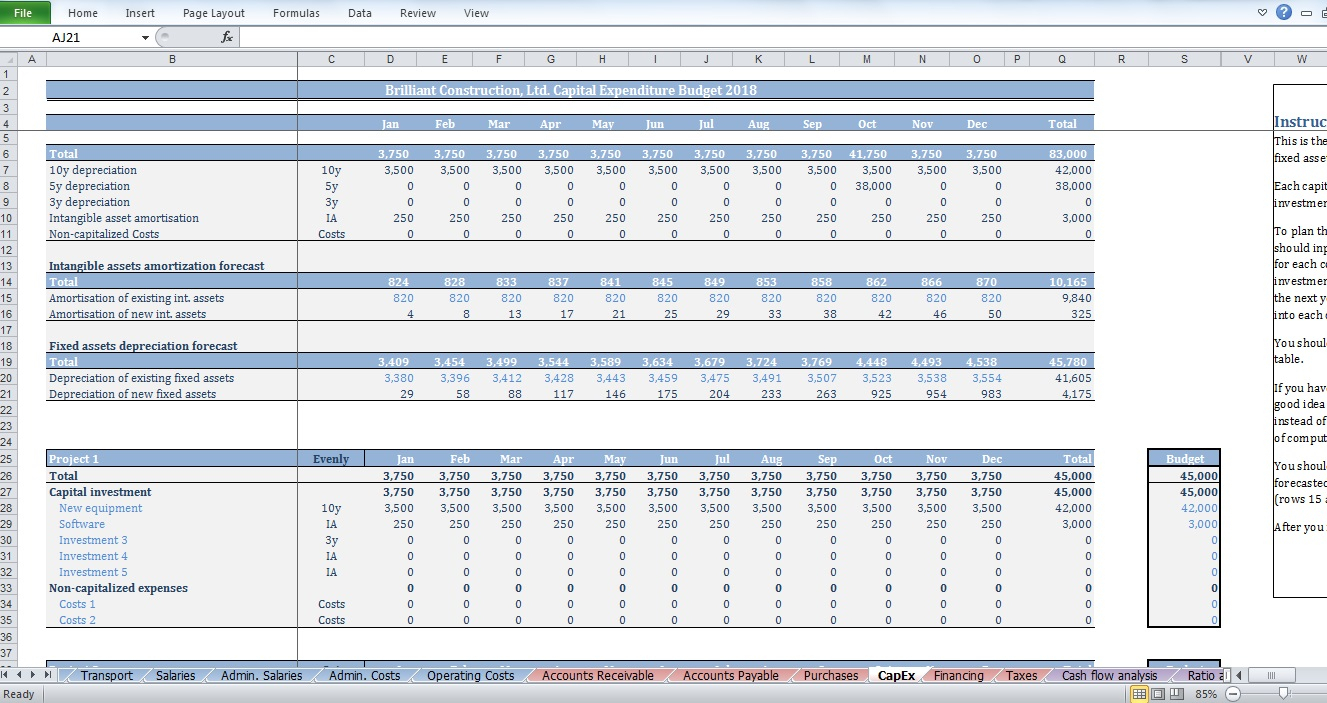Click the Select All corner button

click(x=9, y=59)
